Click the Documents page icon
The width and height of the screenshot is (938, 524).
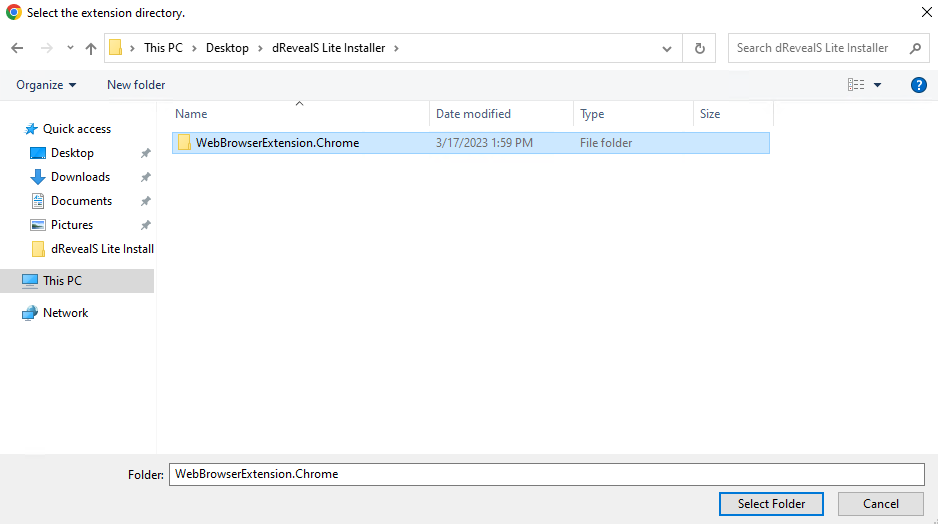coord(38,201)
